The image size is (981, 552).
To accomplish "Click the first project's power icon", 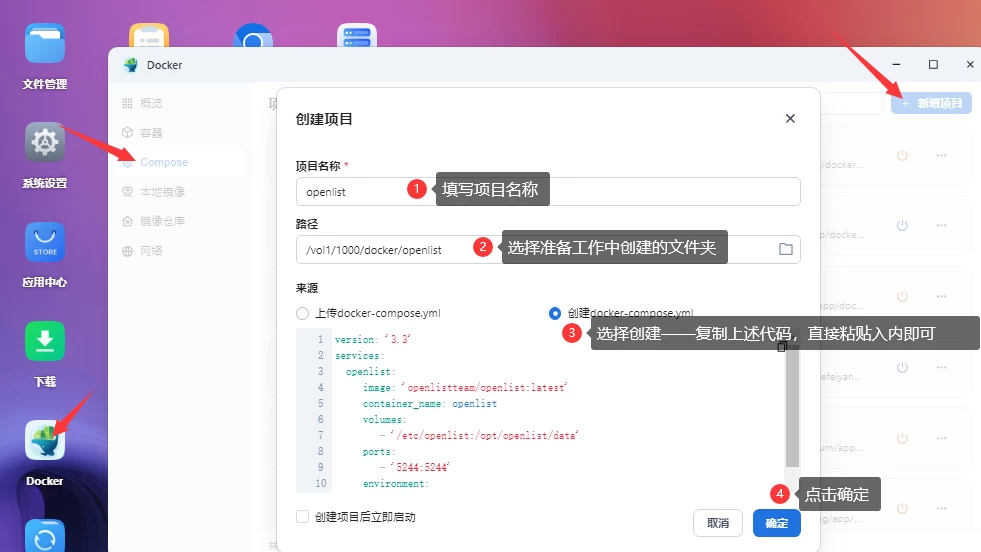I will (902, 155).
